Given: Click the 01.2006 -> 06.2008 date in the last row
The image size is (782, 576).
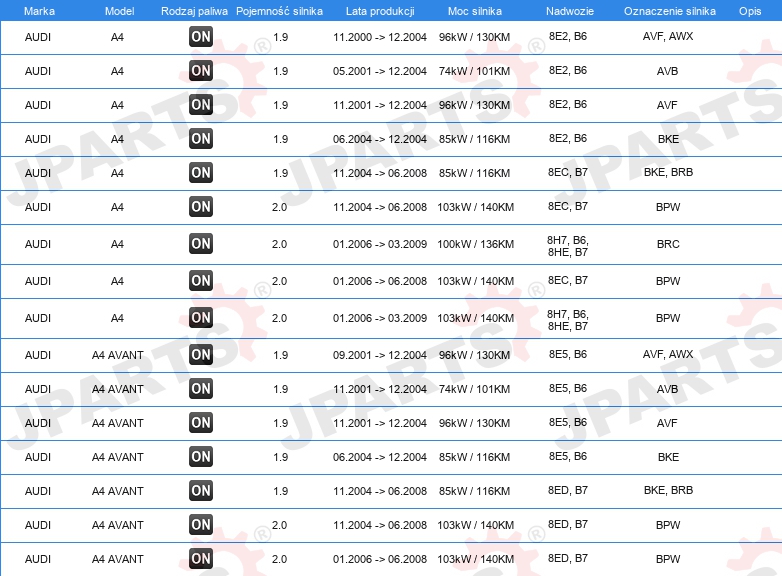Looking at the screenshot, I should [x=380, y=559].
